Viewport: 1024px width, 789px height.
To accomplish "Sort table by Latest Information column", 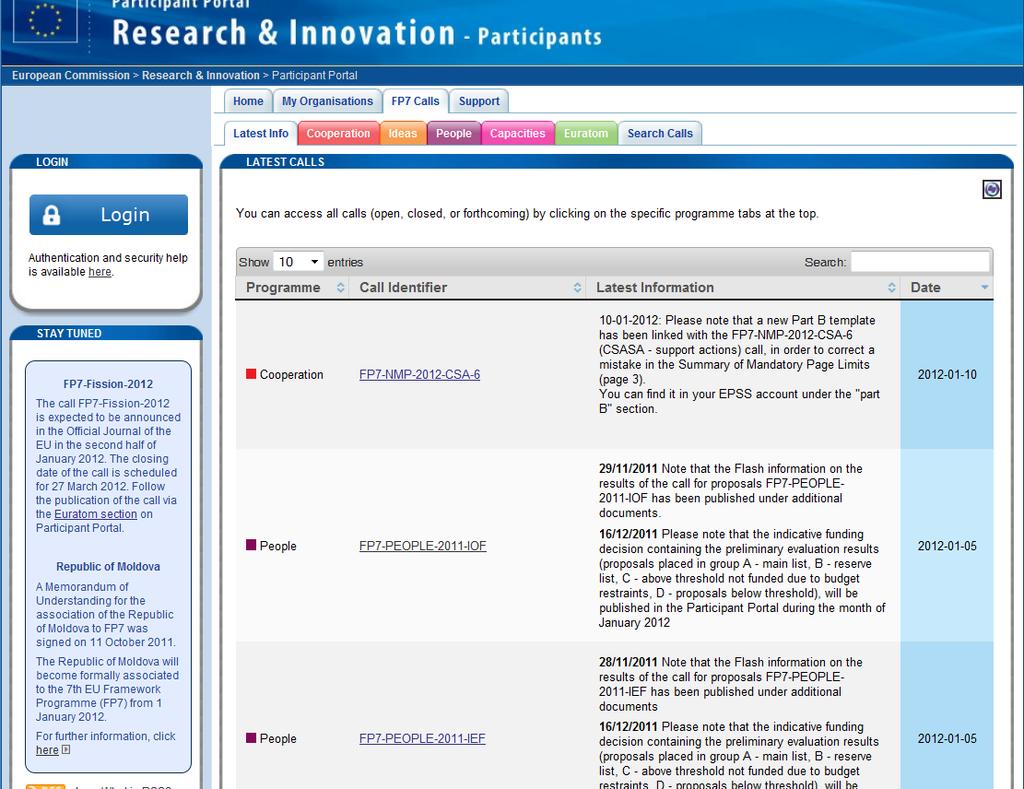I will (x=743, y=287).
